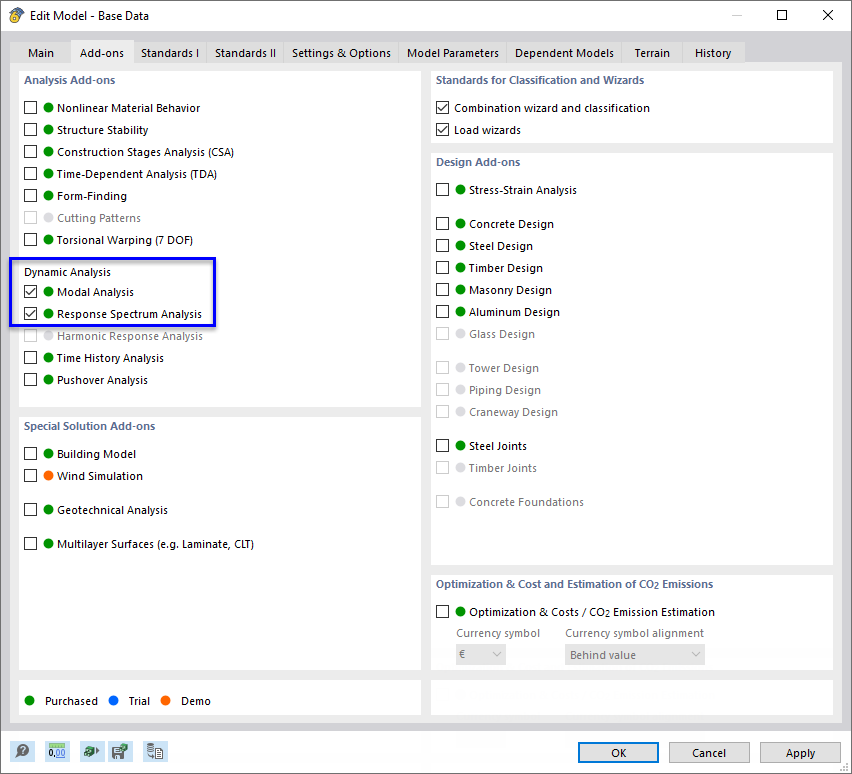This screenshot has width=852, height=774.
Task: Tick Aluminum Design checkbox
Action: click(442, 312)
